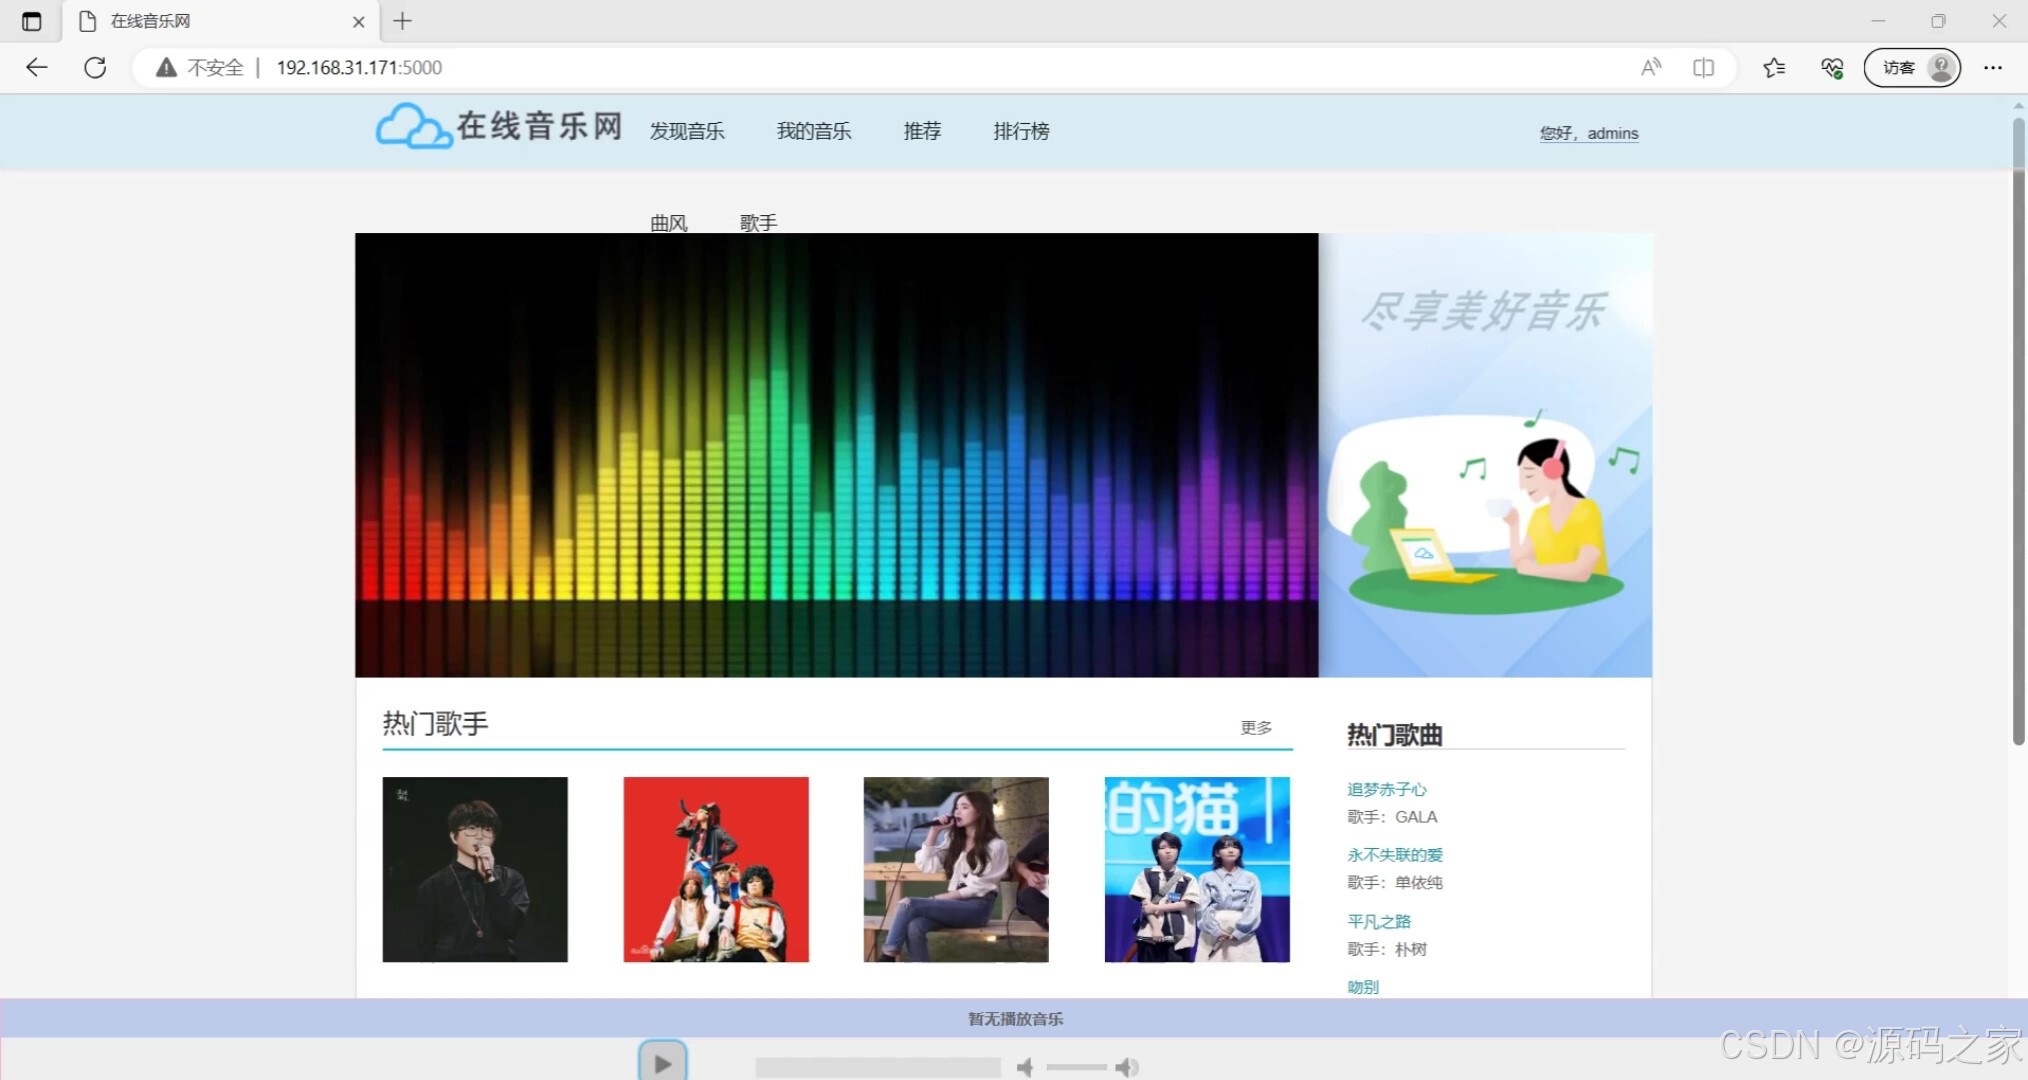The image size is (2028, 1080).
Task: Open the song 追梦赤子心
Action: pos(1386,789)
